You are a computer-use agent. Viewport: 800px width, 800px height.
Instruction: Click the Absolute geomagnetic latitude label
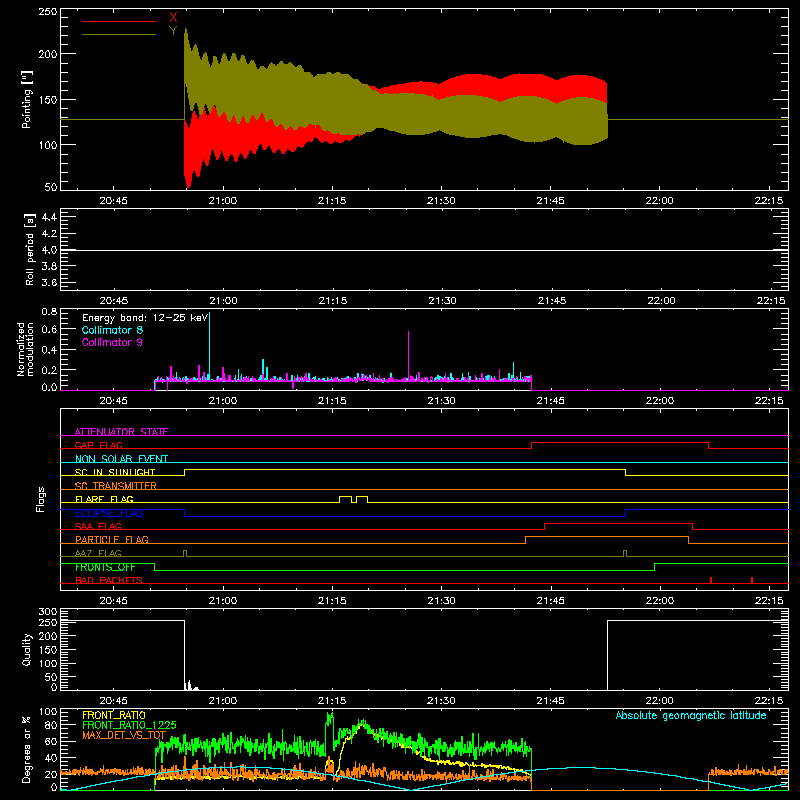point(691,715)
